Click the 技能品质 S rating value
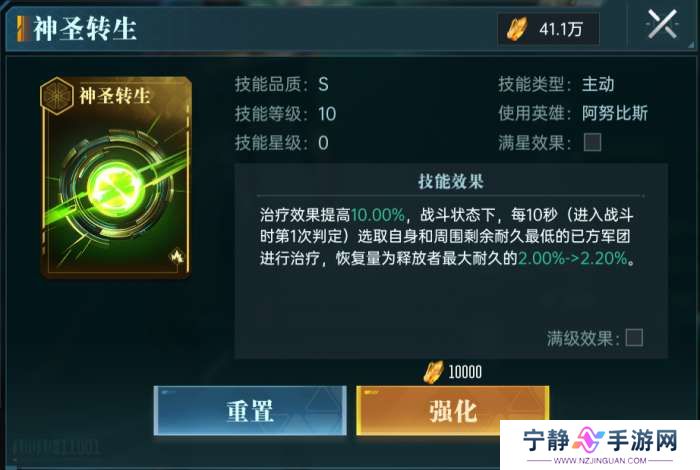The height and width of the screenshot is (470, 700). tap(324, 84)
